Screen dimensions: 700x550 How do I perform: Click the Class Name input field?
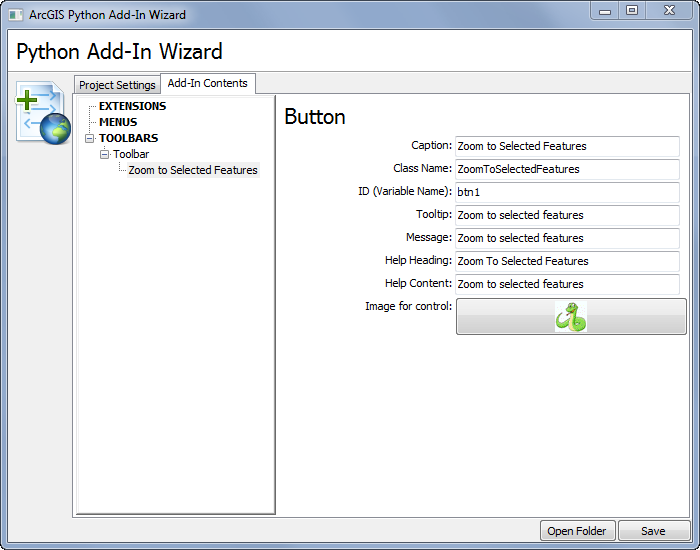(567, 169)
